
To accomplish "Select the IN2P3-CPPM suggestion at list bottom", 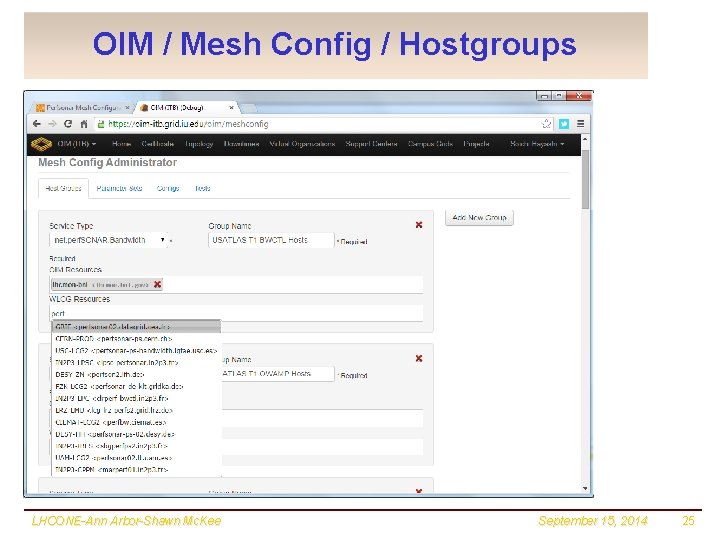I will (136, 470).
